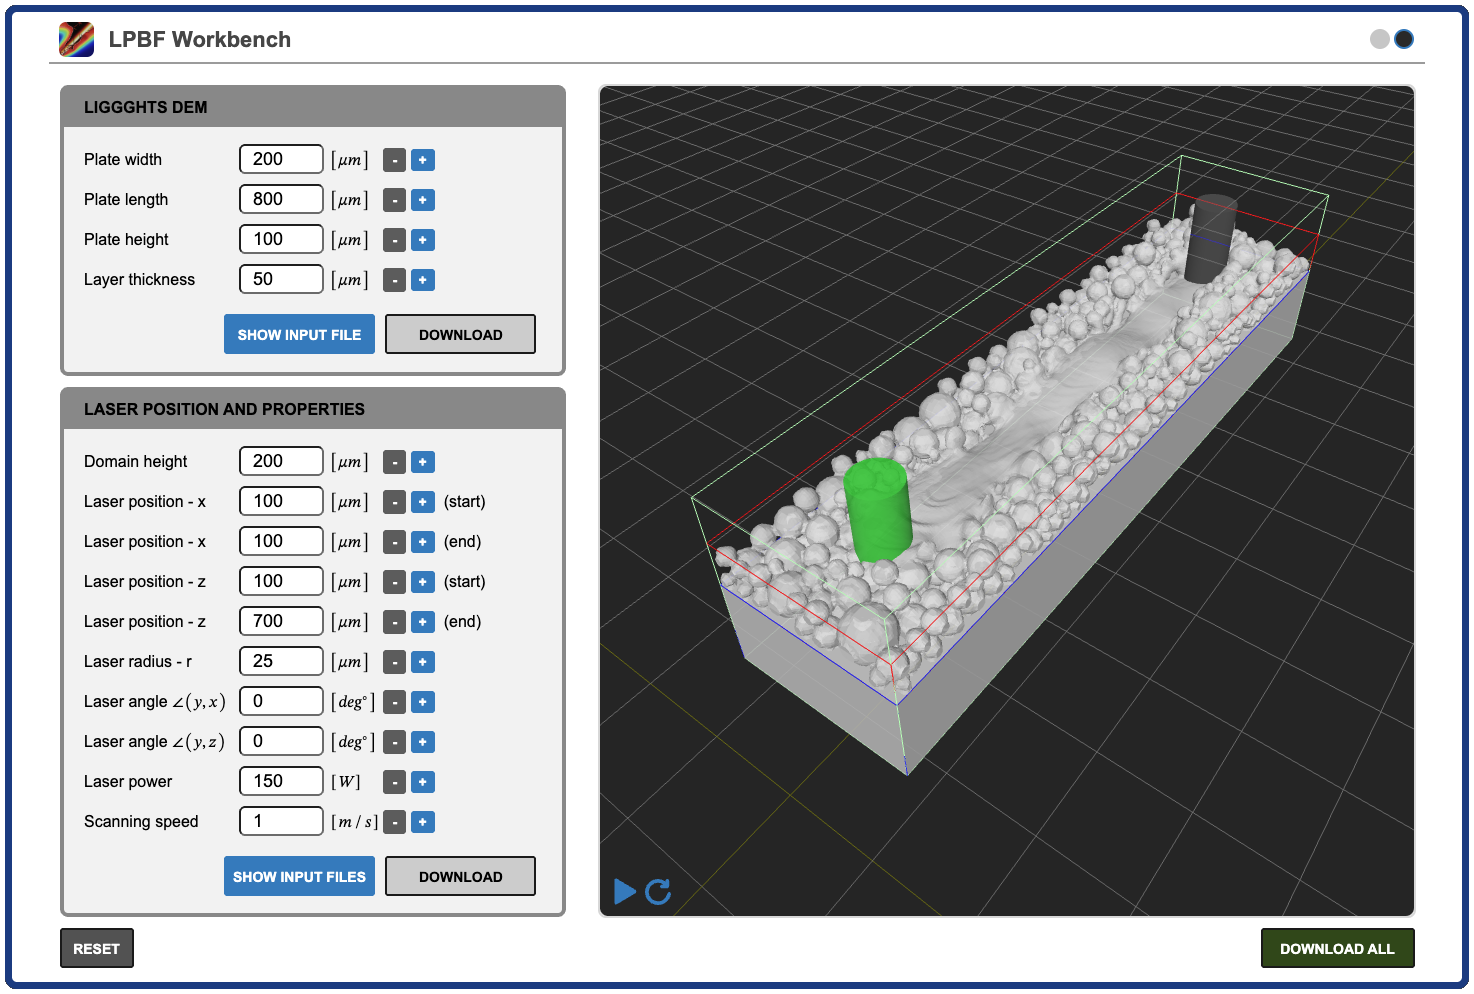The height and width of the screenshot is (994, 1474).
Task: Switch to the light theme dot
Action: [x=1380, y=39]
